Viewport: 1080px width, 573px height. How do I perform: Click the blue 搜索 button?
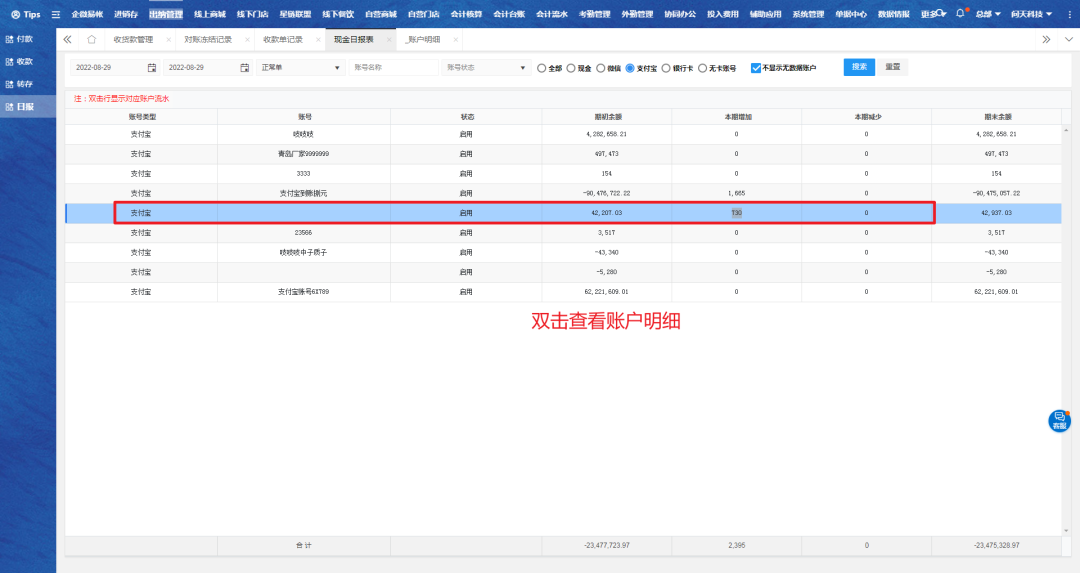tap(859, 67)
